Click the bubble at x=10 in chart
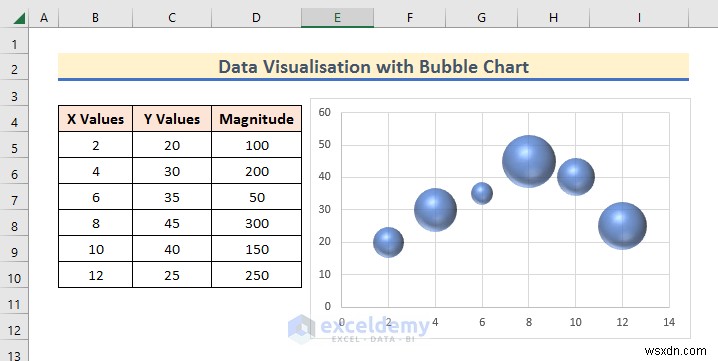This screenshot has width=718, height=361. [576, 177]
